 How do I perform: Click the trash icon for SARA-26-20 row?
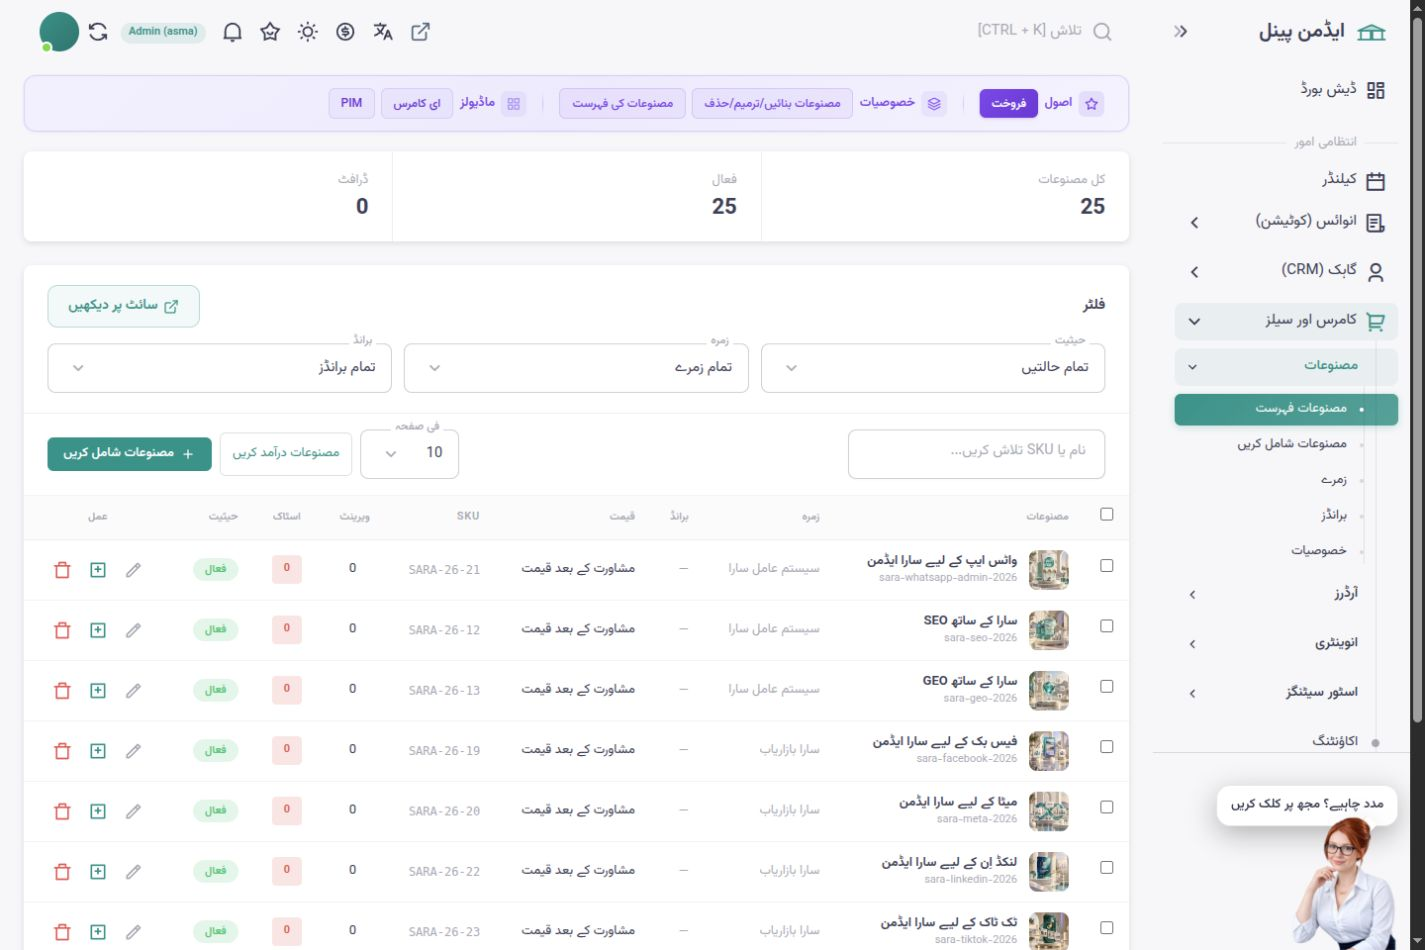click(x=62, y=811)
